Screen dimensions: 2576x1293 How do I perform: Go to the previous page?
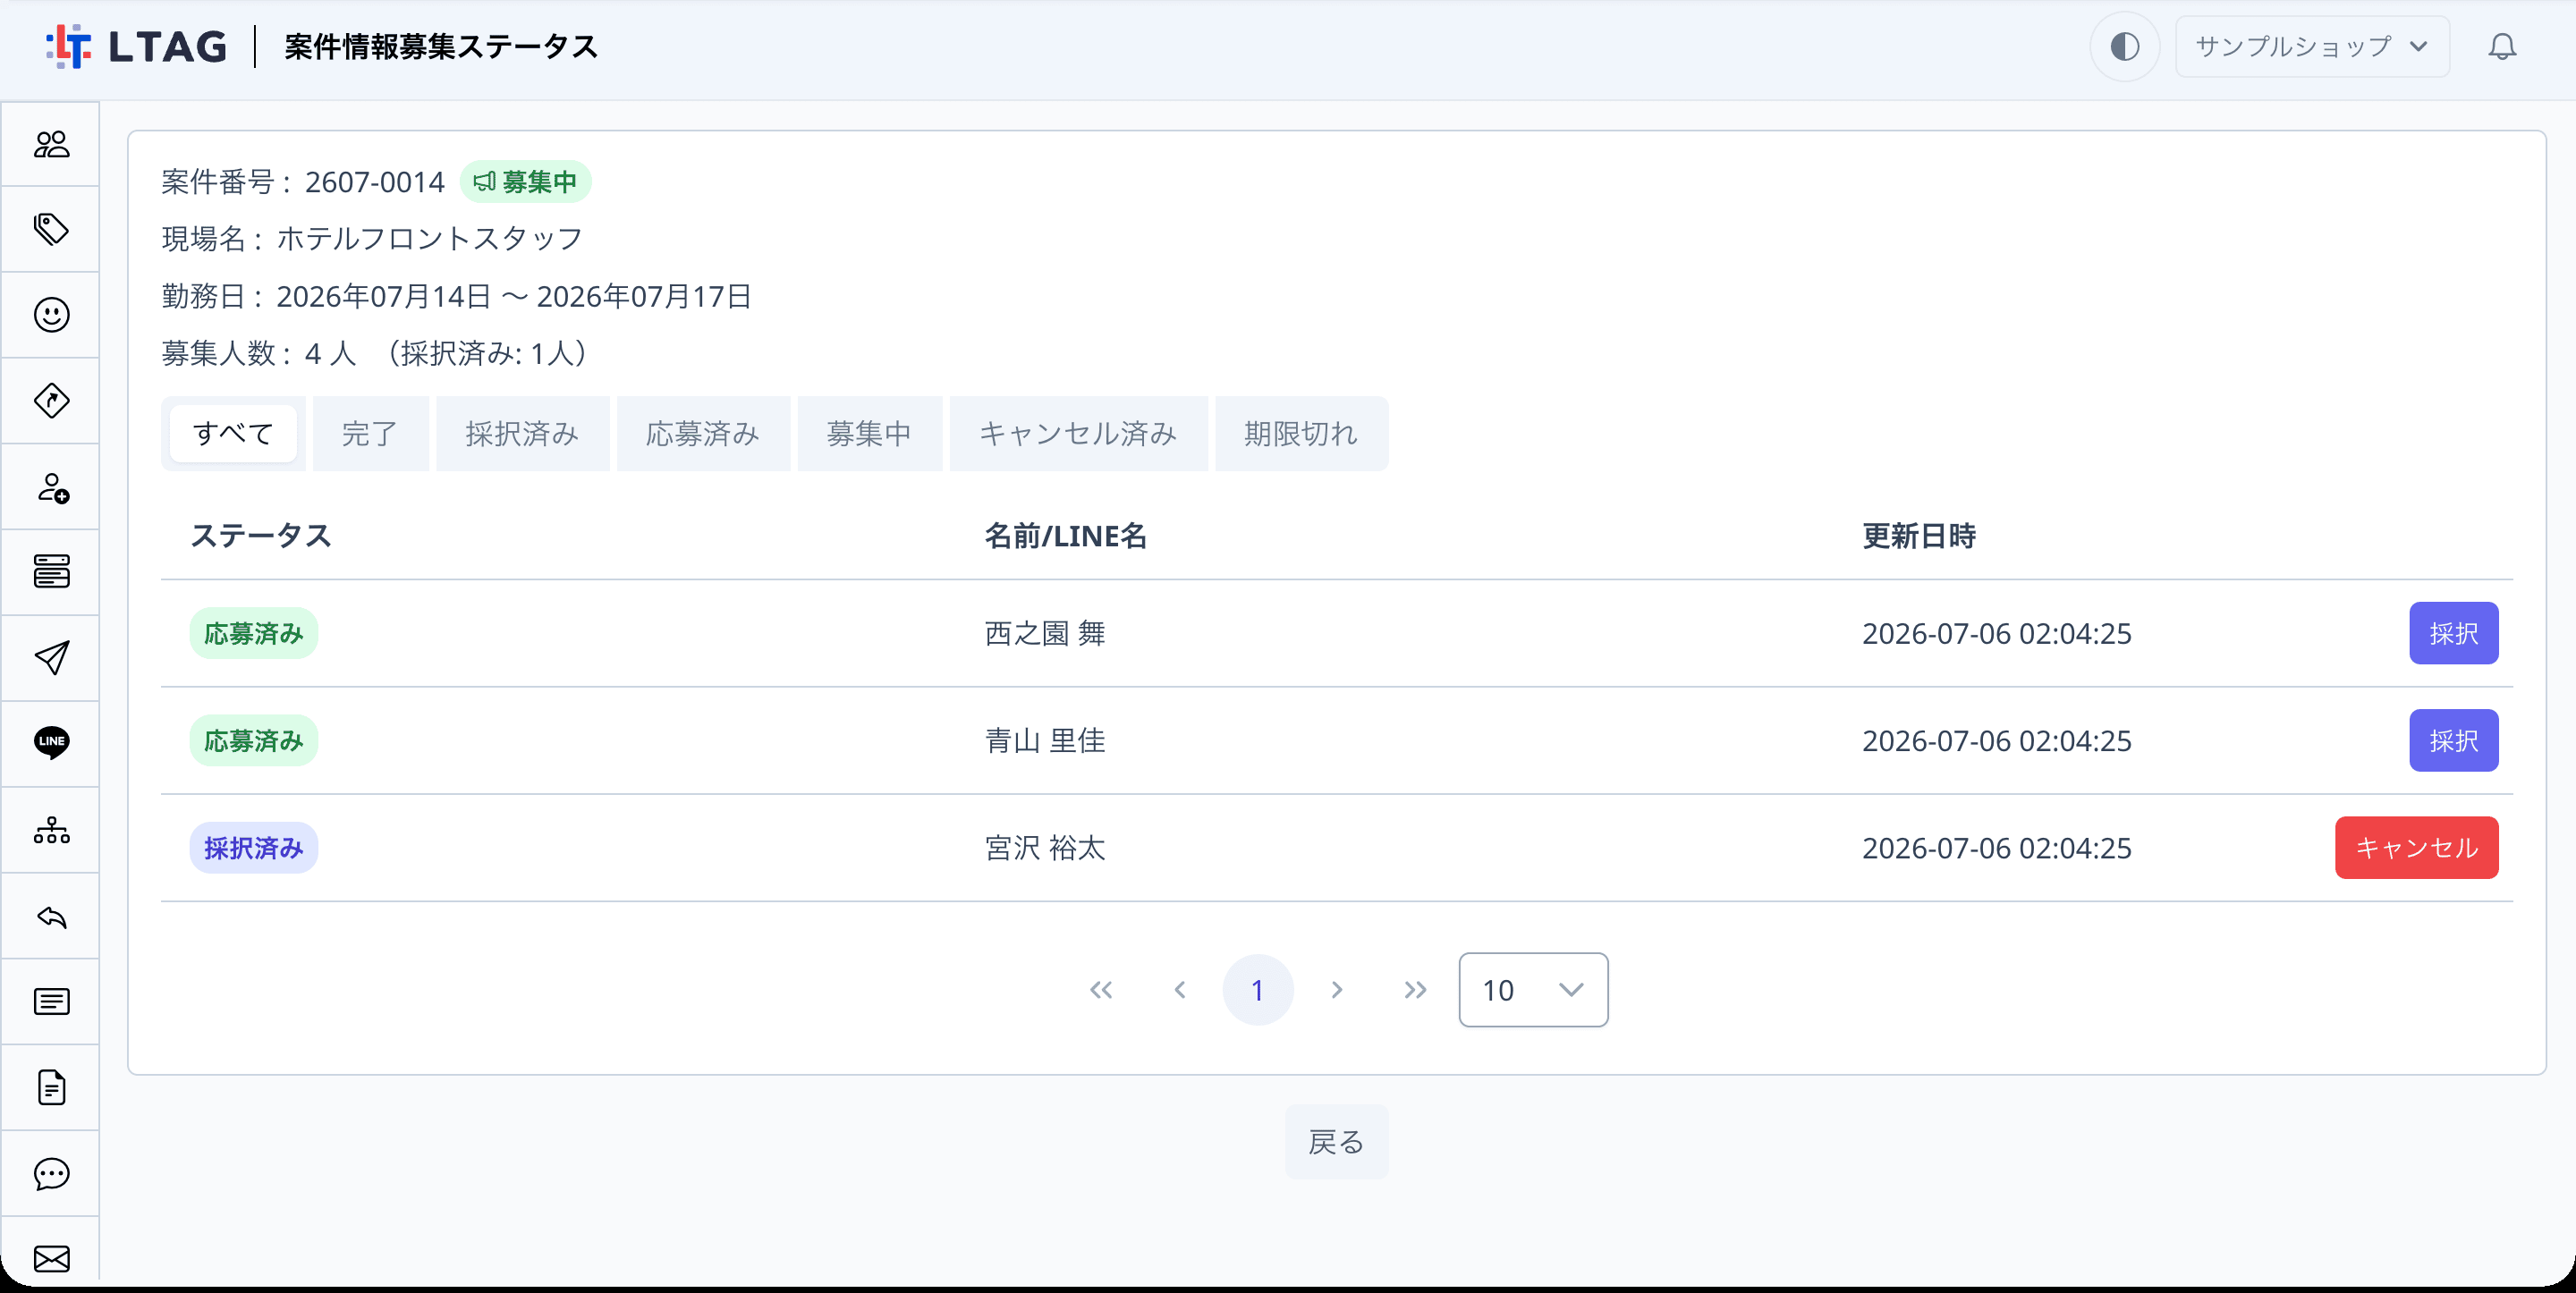pos(1180,990)
